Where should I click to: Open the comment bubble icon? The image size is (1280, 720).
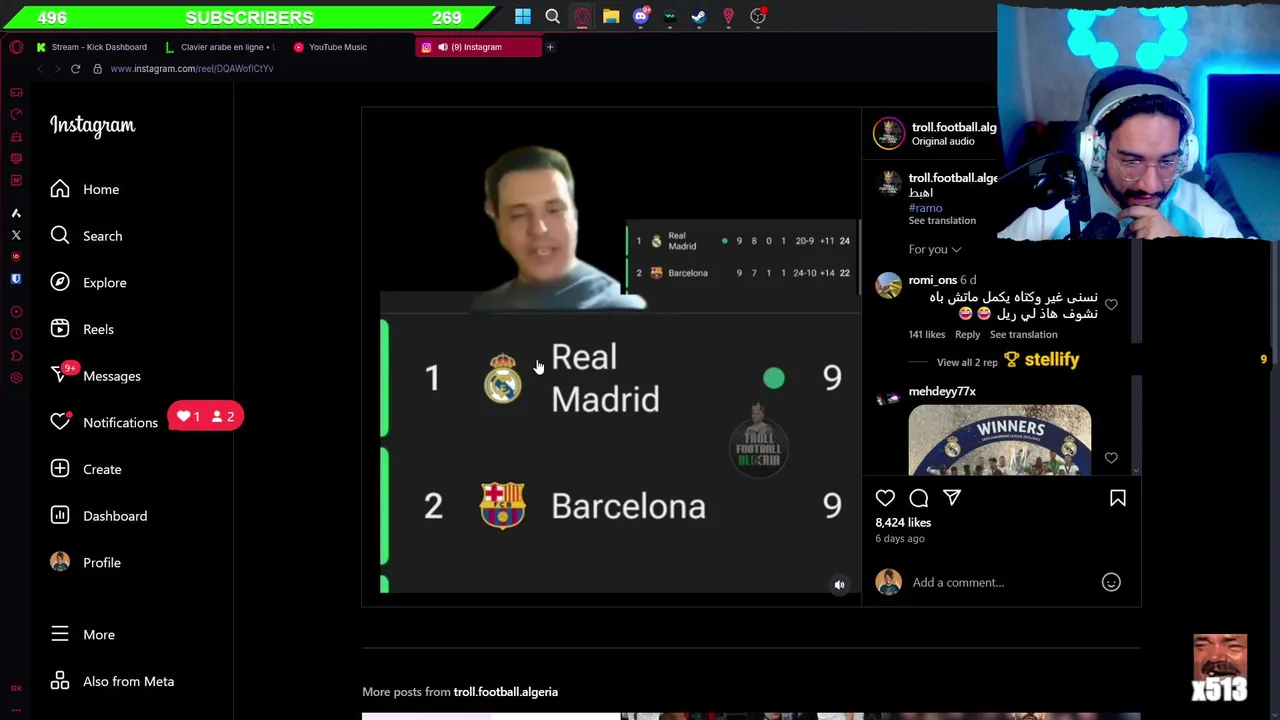point(919,498)
